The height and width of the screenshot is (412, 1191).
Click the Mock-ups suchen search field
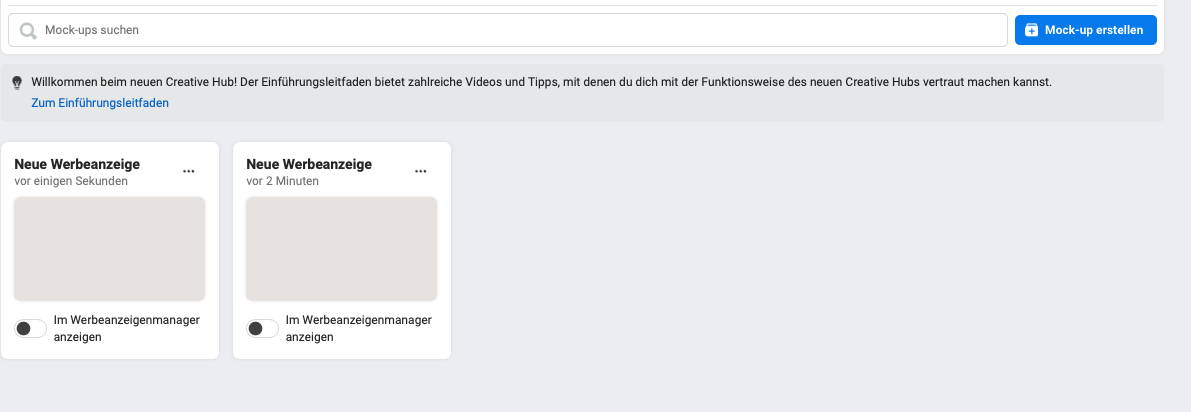click(x=507, y=30)
